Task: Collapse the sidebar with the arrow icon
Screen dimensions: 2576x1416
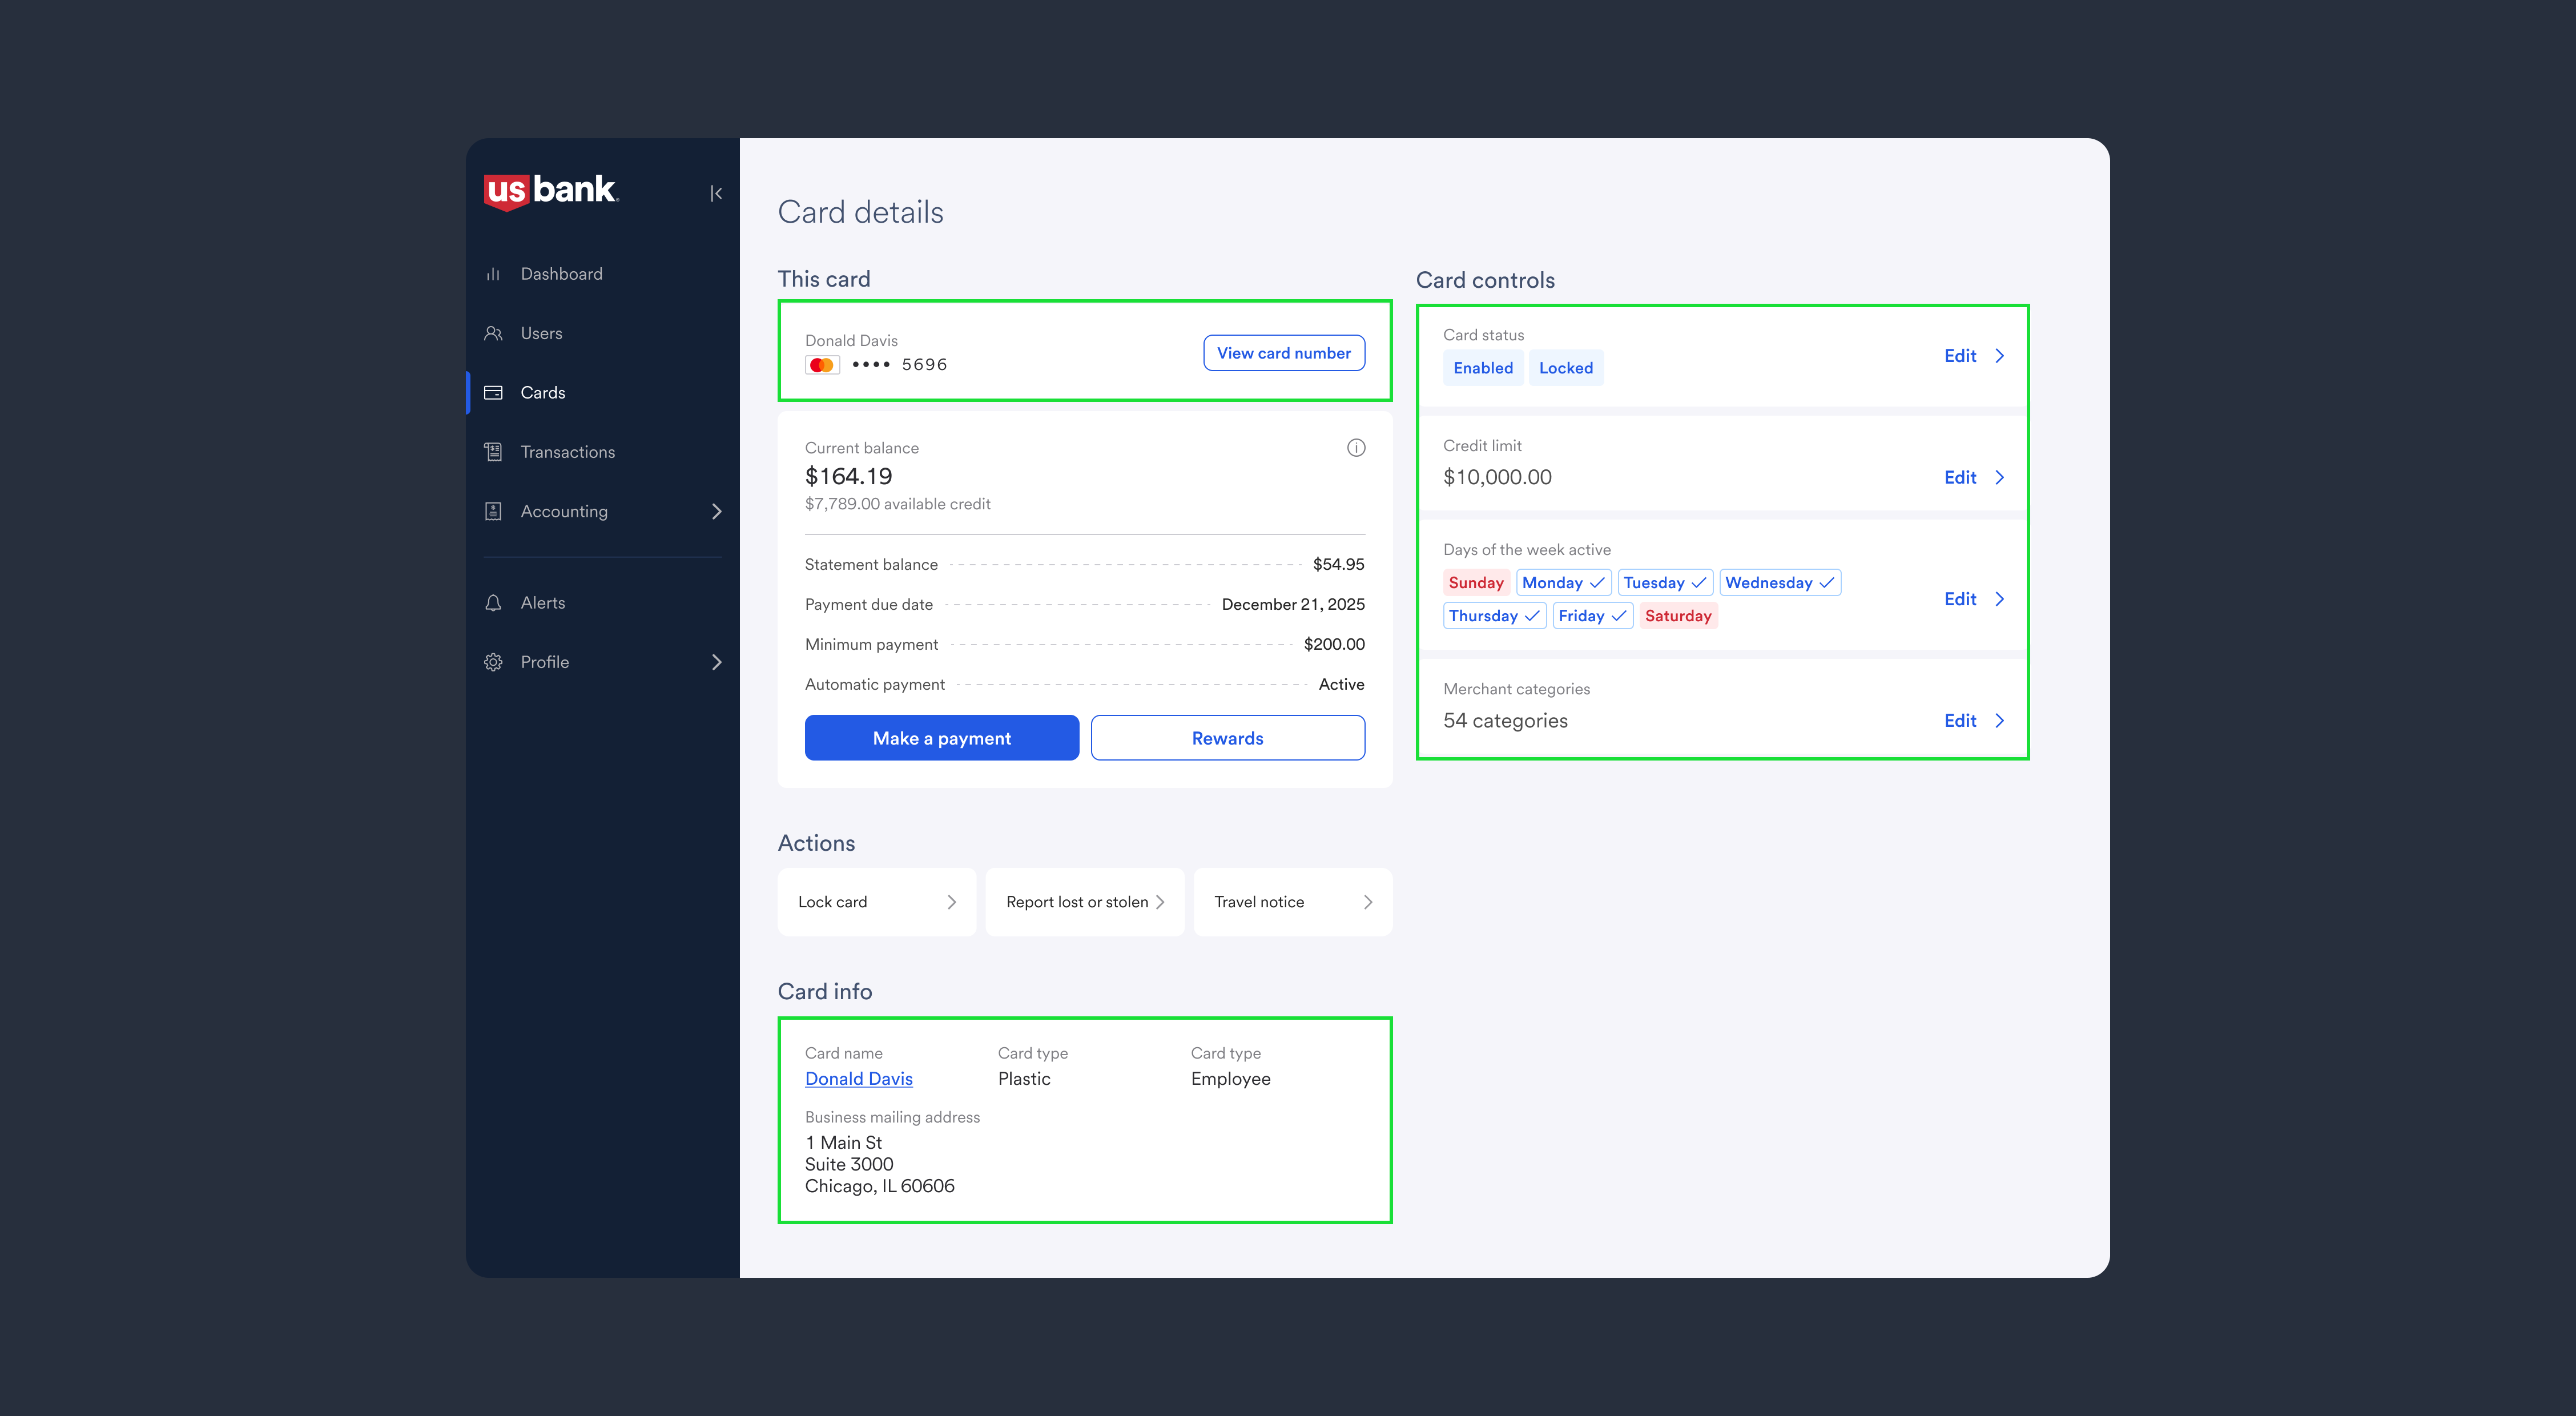Action: [x=716, y=193]
